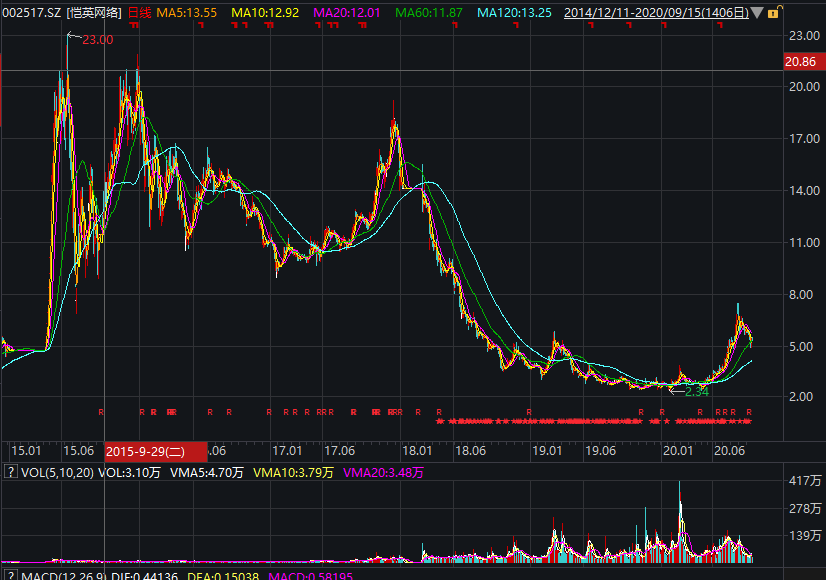This screenshot has width=826, height=580.
Task: Open the 日线 period selector
Action: click(140, 13)
